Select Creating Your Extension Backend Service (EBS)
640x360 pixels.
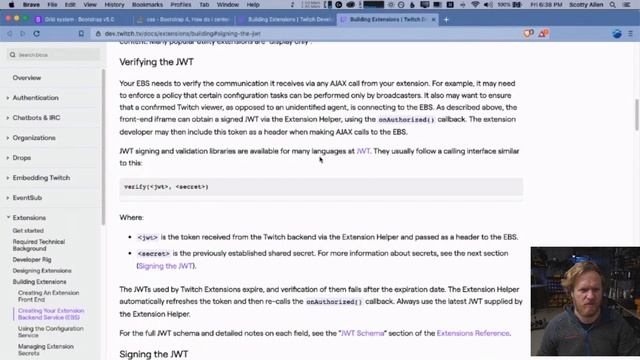coord(51,314)
